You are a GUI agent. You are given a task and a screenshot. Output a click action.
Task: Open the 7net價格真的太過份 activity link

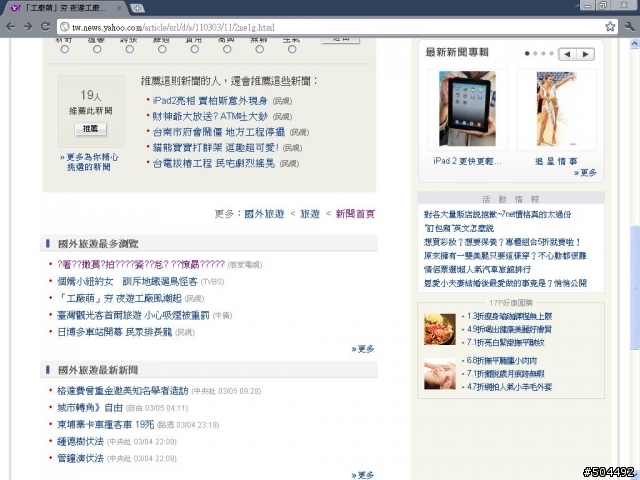pyautogui.click(x=497, y=214)
